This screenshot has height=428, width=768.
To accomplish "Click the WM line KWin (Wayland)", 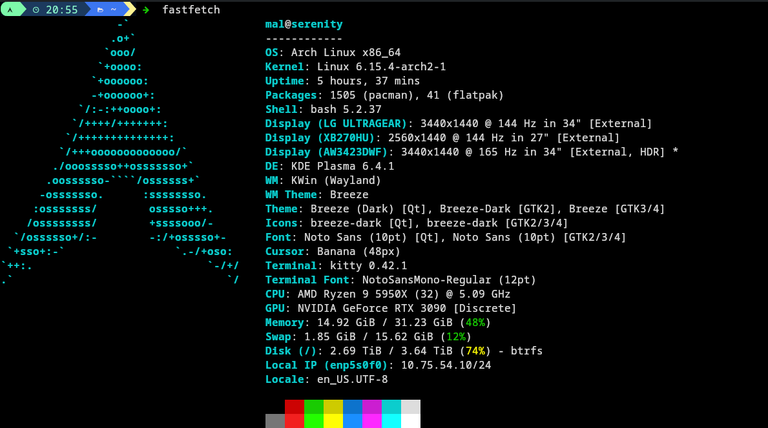I will [x=323, y=180].
